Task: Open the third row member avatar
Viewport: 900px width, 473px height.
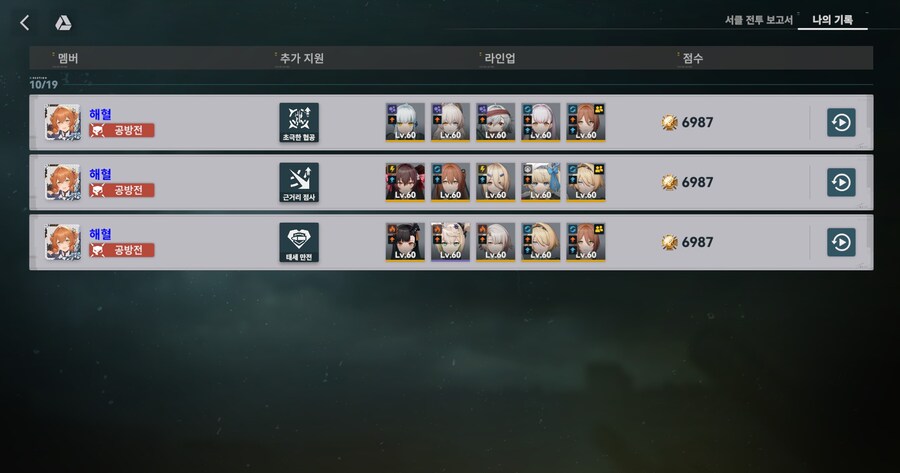Action: click(x=63, y=242)
